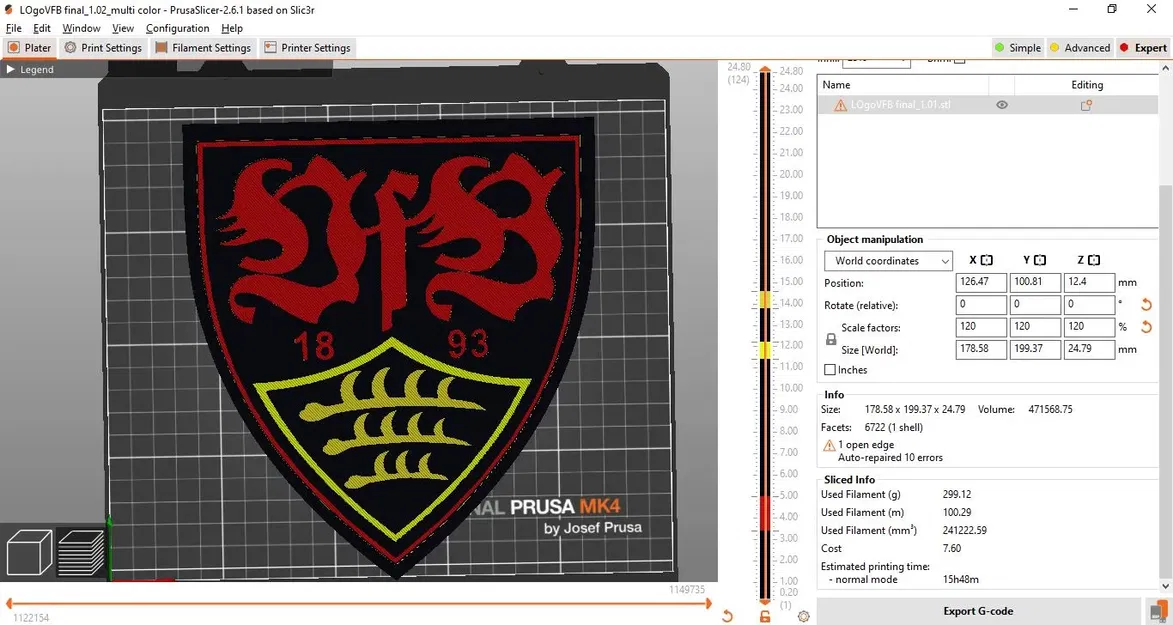The width and height of the screenshot is (1173, 625).
Task: Switch to sliced layers preview icon
Action: tap(81, 552)
